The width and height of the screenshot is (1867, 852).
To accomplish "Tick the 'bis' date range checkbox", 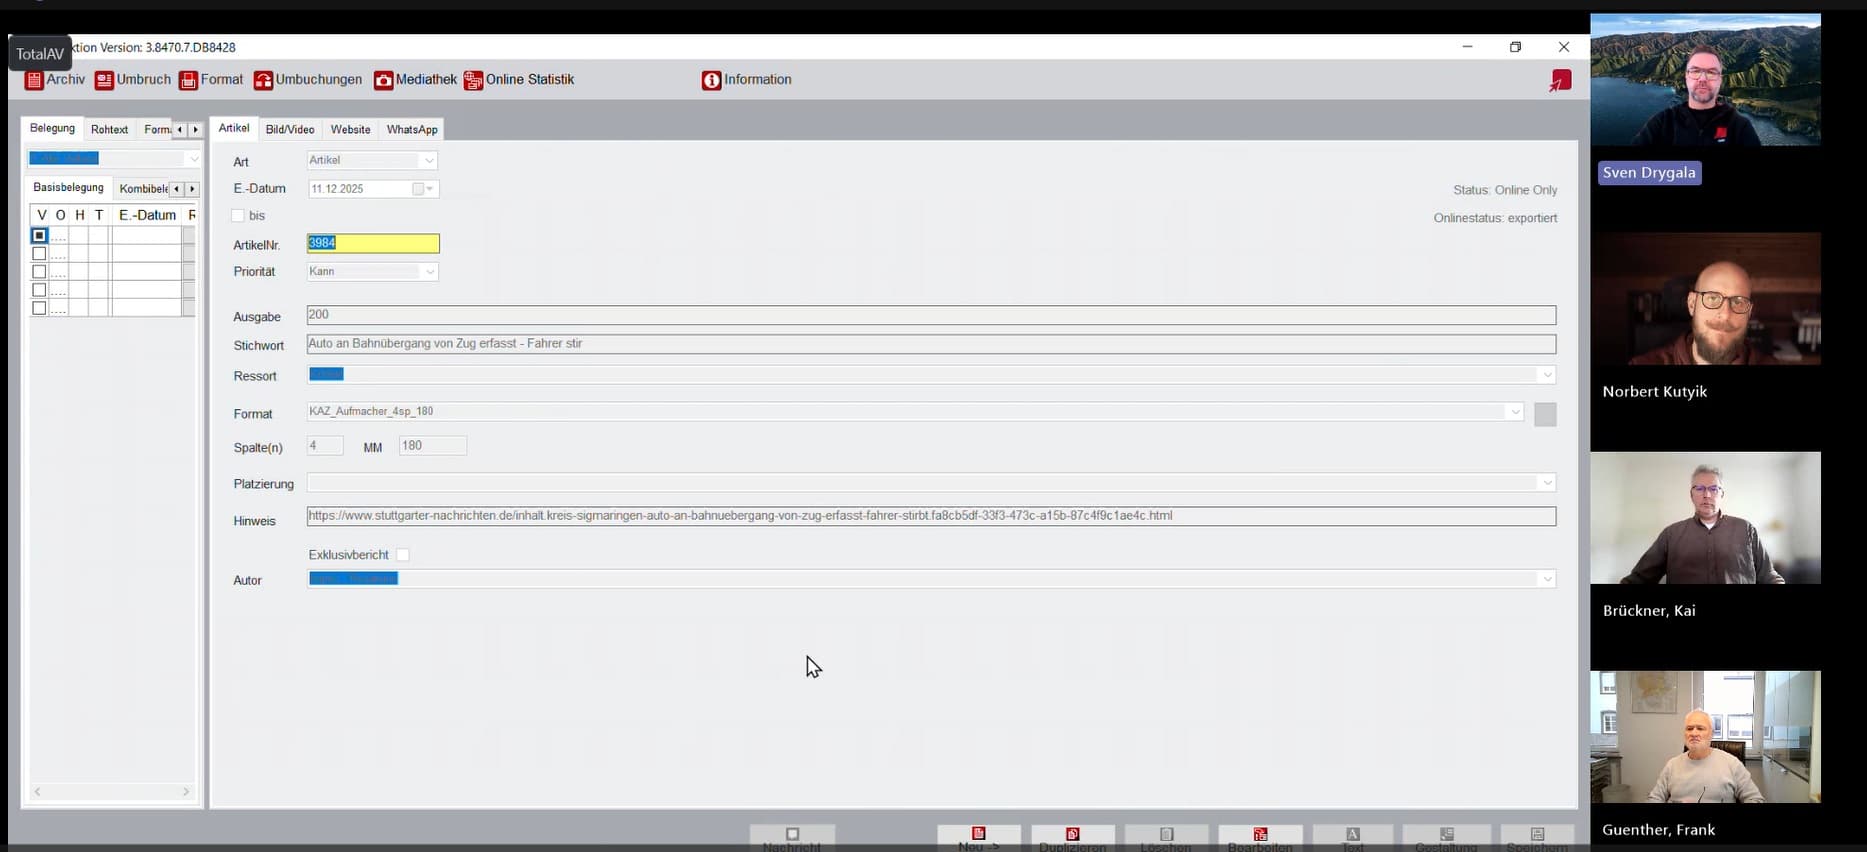I will [x=238, y=216].
